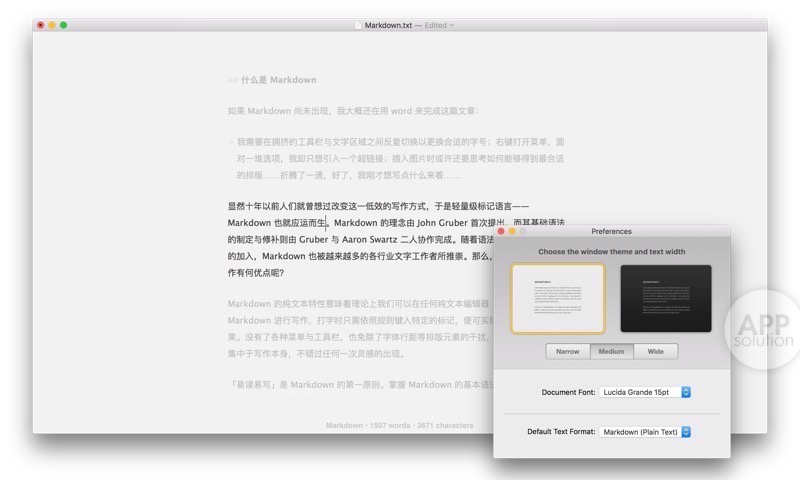Close the Markdown.txt editor window
Viewport: 800px width, 480px height.
click(x=40, y=25)
